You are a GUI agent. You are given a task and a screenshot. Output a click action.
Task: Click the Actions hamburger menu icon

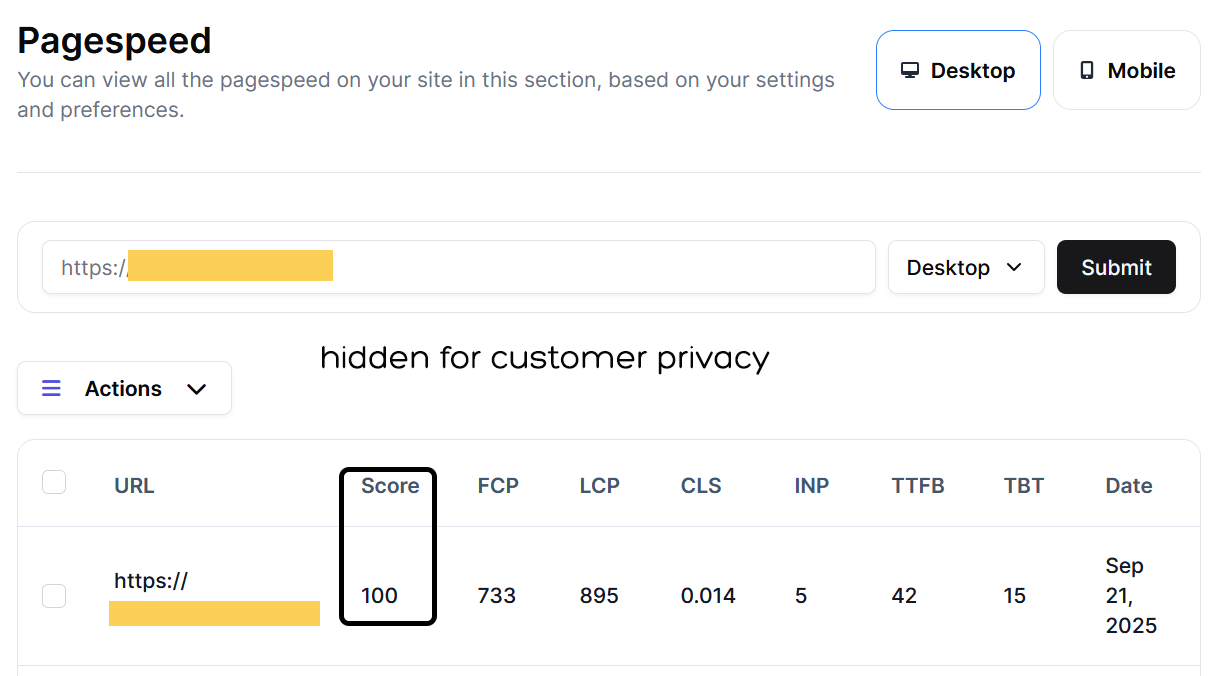tap(51, 388)
